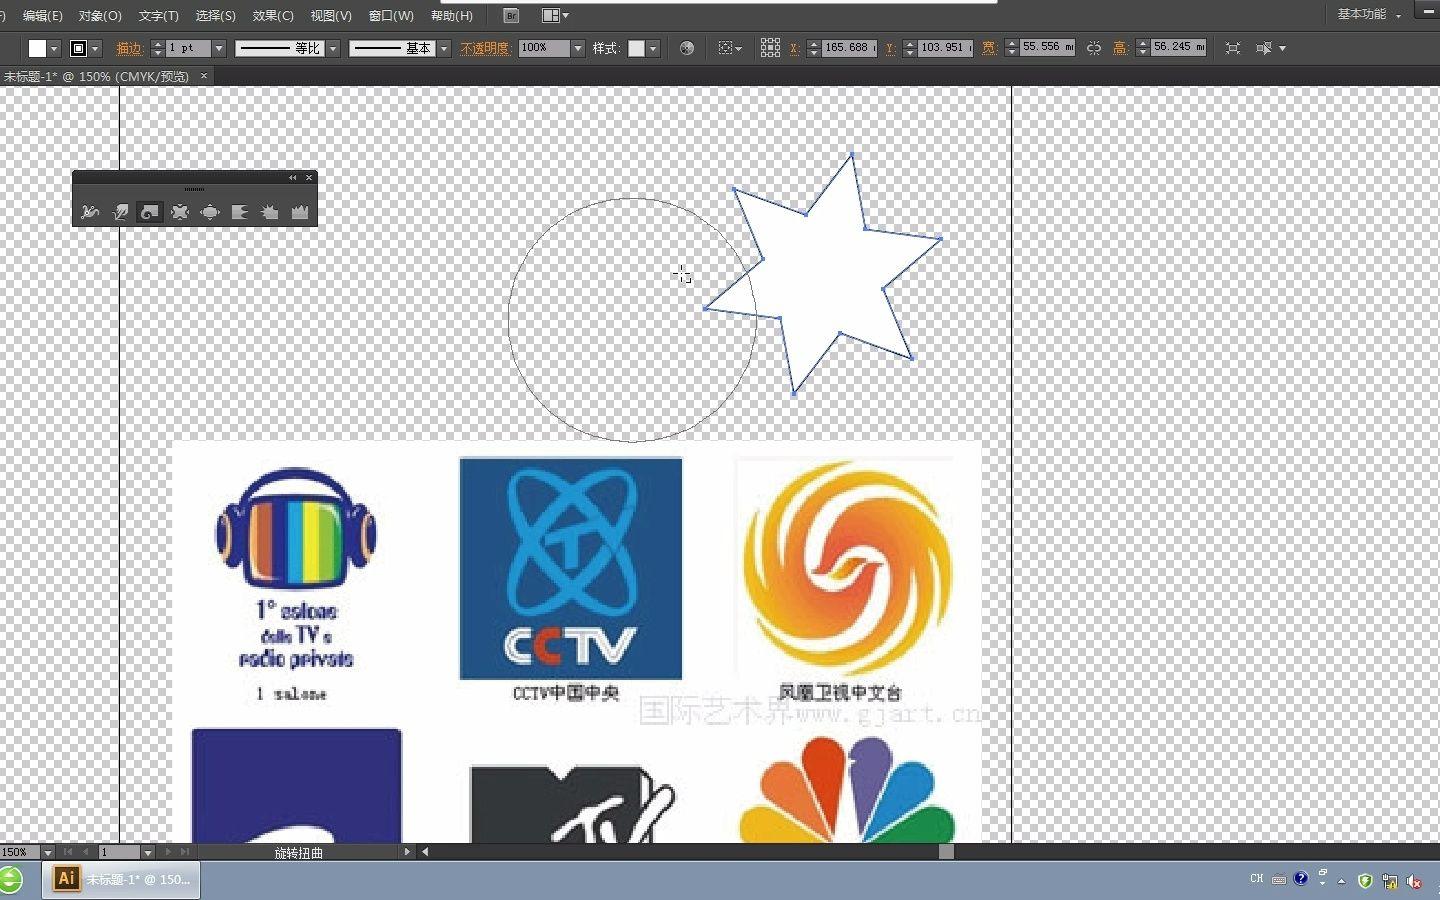The height and width of the screenshot is (900, 1440).
Task: Open the 帮助(H) menu
Action: pos(452,16)
